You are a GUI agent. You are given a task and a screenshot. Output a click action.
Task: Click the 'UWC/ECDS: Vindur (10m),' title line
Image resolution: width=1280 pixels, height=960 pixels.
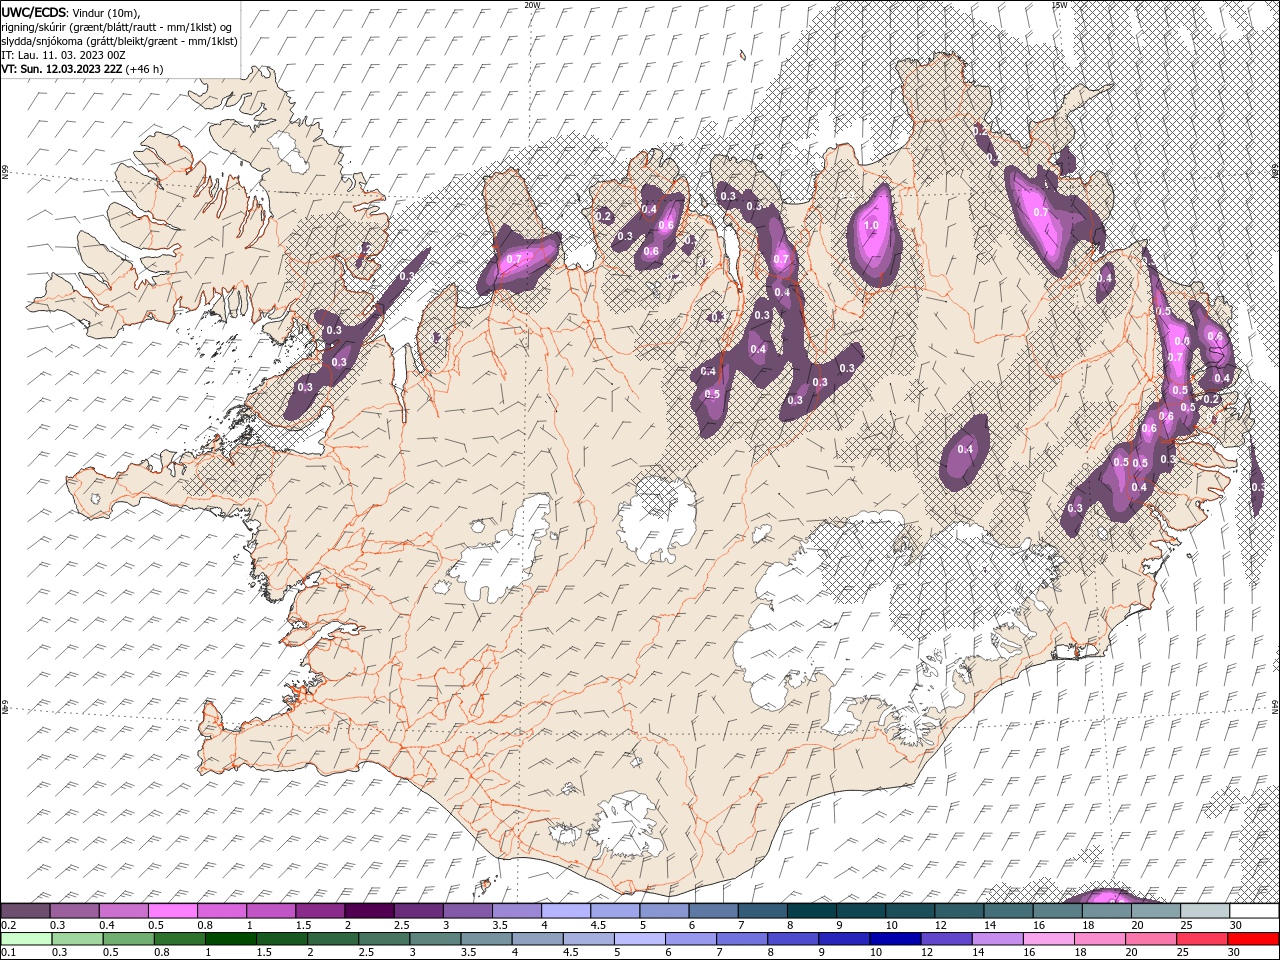(72, 12)
